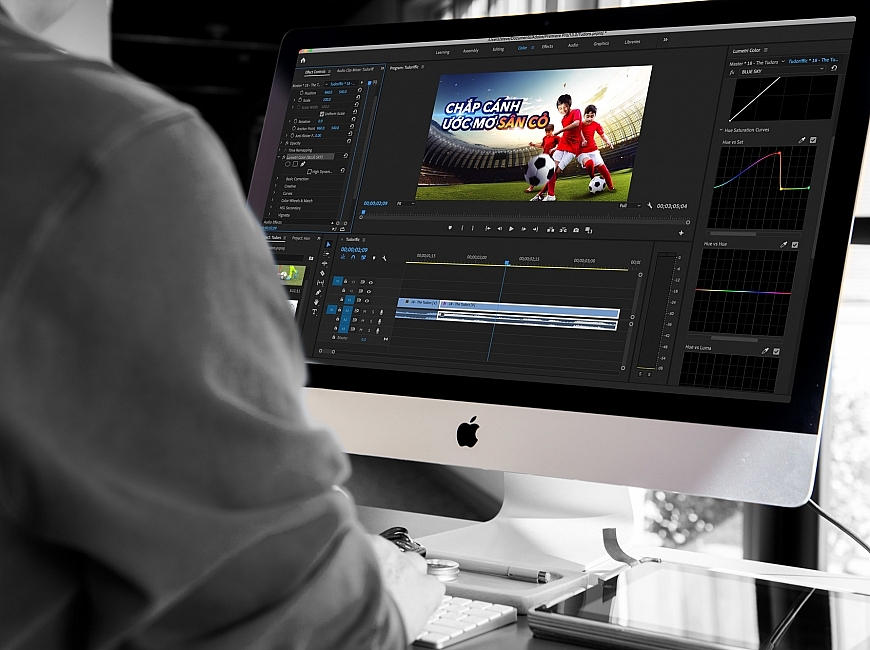
Task: Toggle V1 track output eye
Action: click(x=367, y=300)
